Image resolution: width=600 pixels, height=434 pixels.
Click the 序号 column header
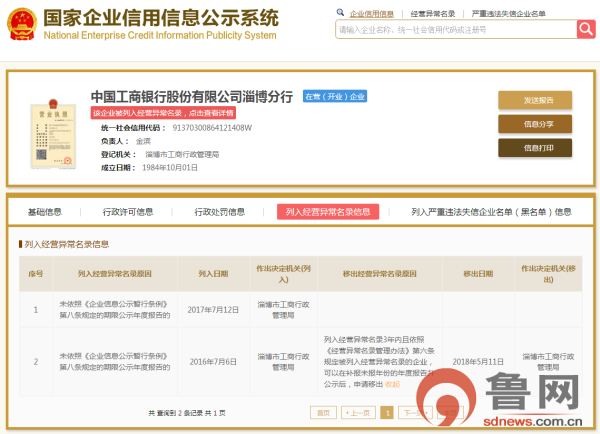[36, 274]
